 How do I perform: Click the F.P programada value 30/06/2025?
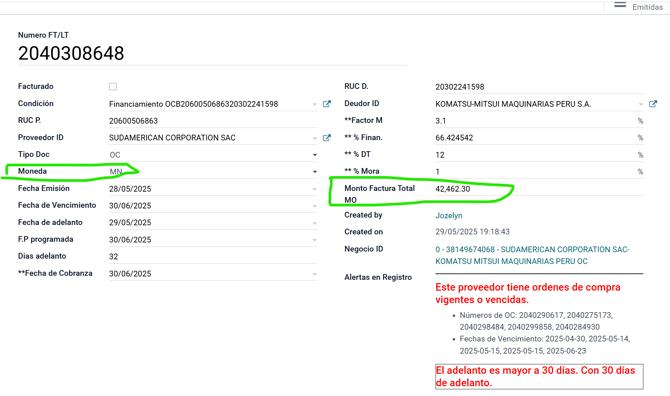tap(130, 240)
